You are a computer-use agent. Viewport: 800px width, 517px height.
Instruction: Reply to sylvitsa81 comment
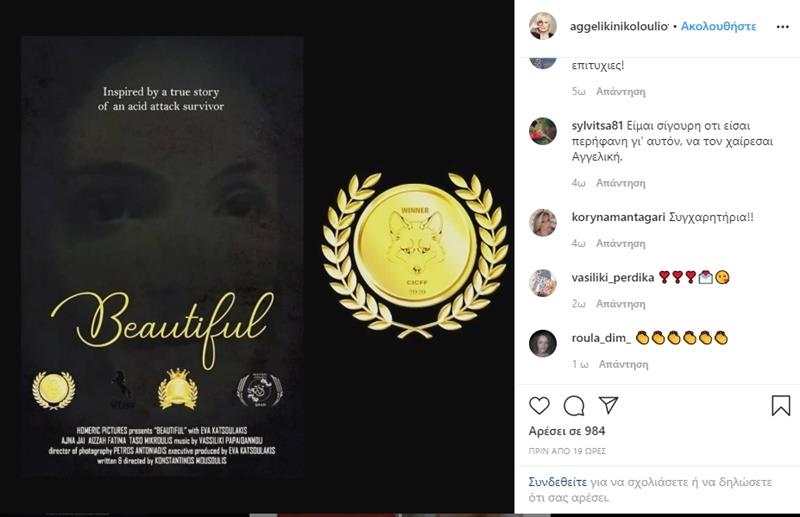tap(620, 183)
